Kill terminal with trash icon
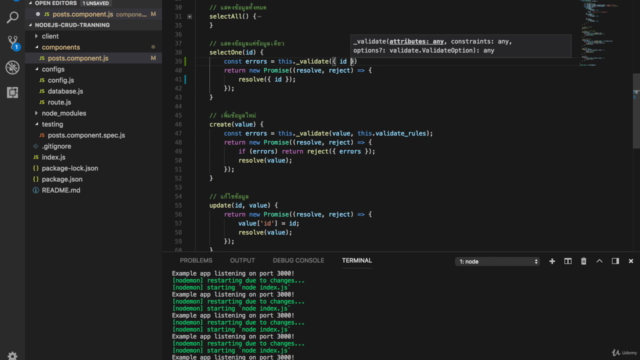Image resolution: width=640 pixels, height=360 pixels. 584,261
